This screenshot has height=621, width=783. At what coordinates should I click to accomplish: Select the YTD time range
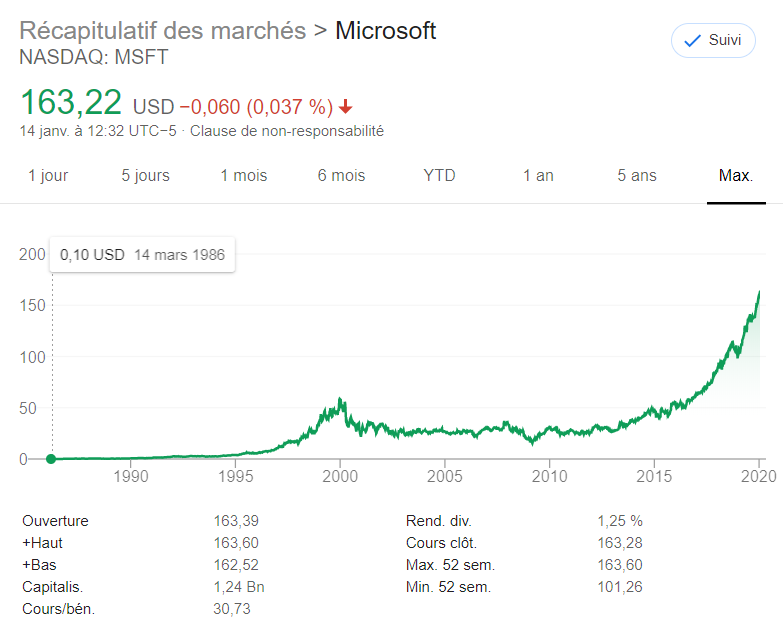click(x=439, y=176)
